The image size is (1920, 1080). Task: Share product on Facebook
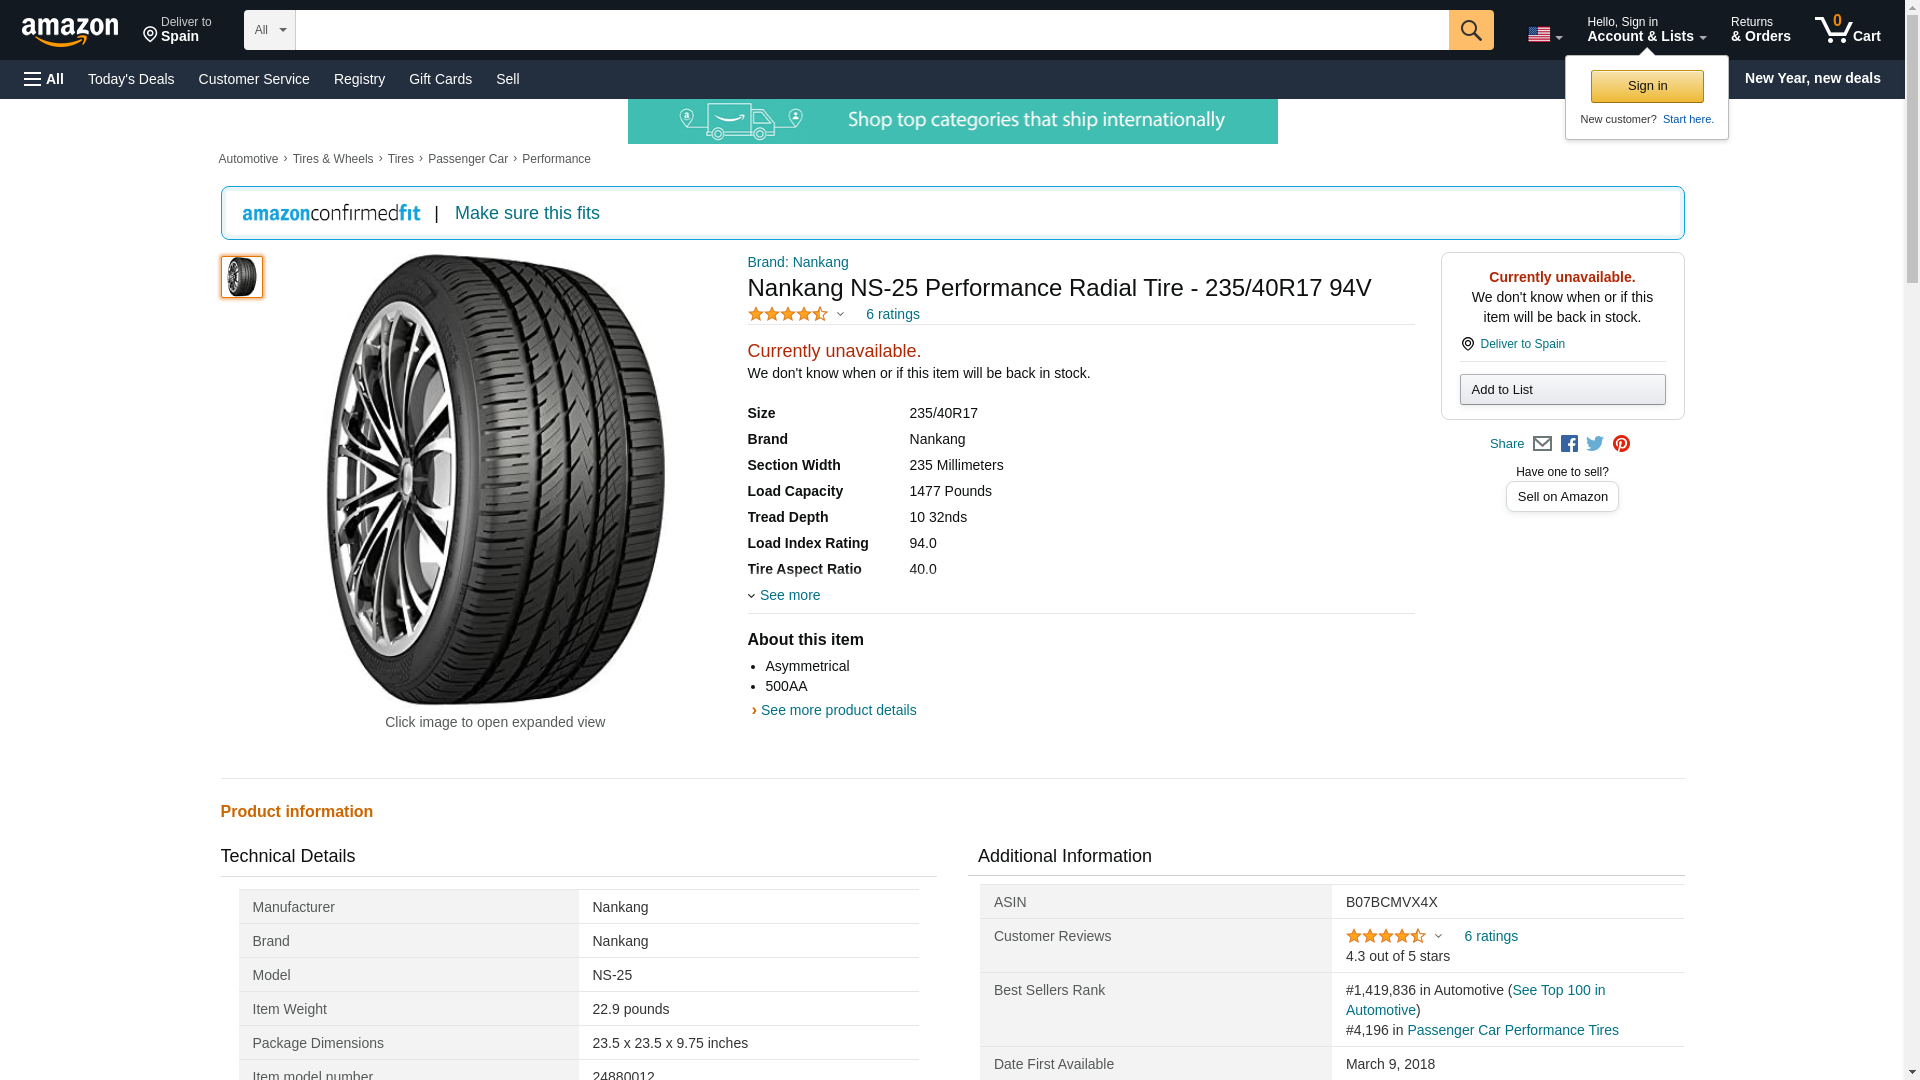pos(1569,444)
